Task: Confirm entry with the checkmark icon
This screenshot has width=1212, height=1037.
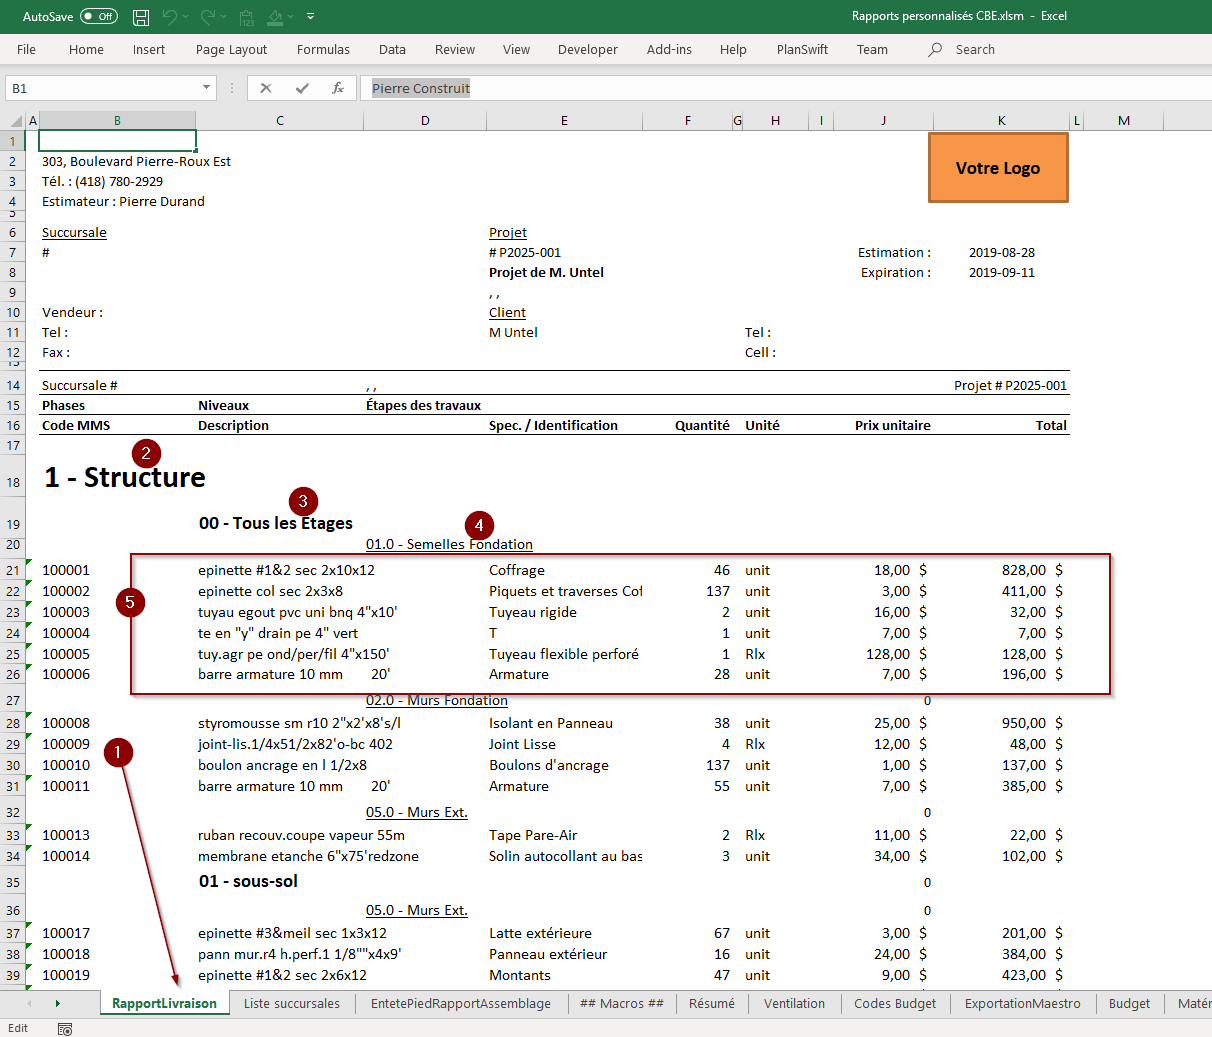Action: pos(302,88)
